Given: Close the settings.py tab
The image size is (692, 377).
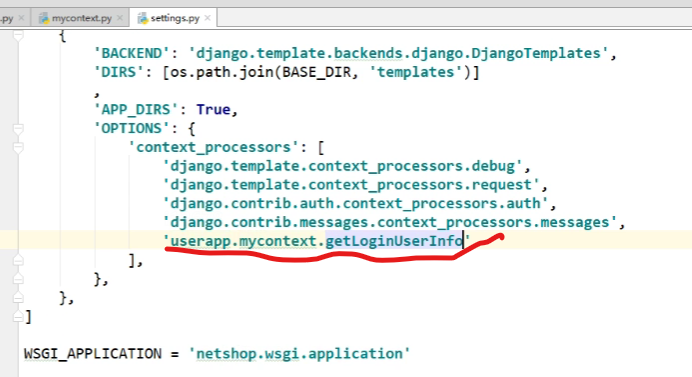Looking at the screenshot, I should coord(207,18).
